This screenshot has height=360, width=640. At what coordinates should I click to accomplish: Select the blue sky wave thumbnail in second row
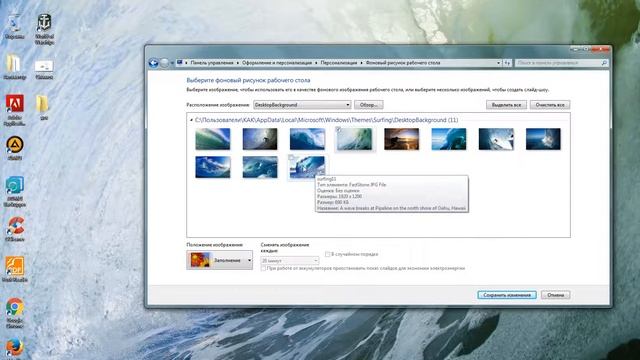click(213, 167)
